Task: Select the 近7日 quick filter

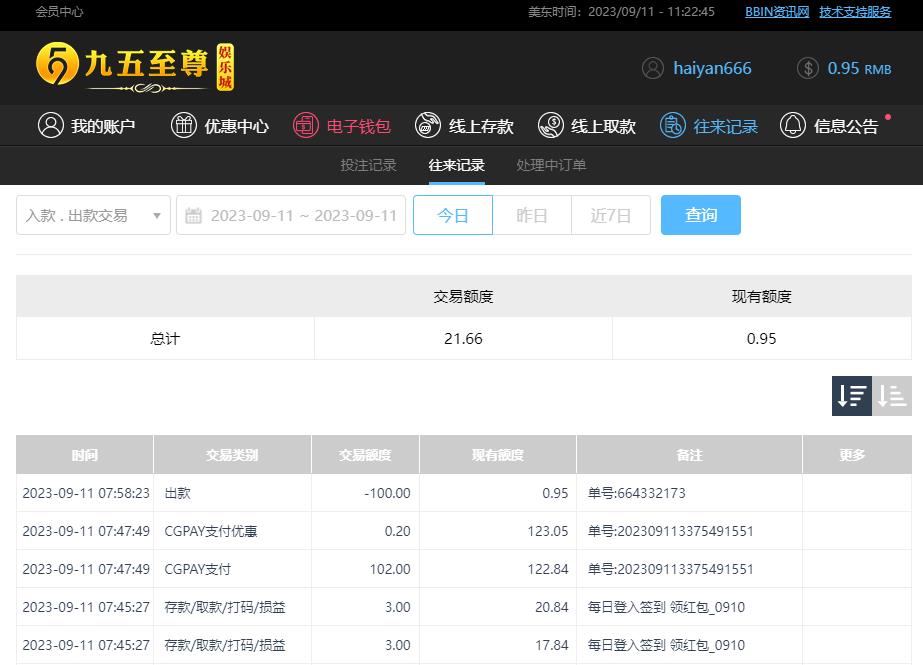Action: tap(610, 215)
